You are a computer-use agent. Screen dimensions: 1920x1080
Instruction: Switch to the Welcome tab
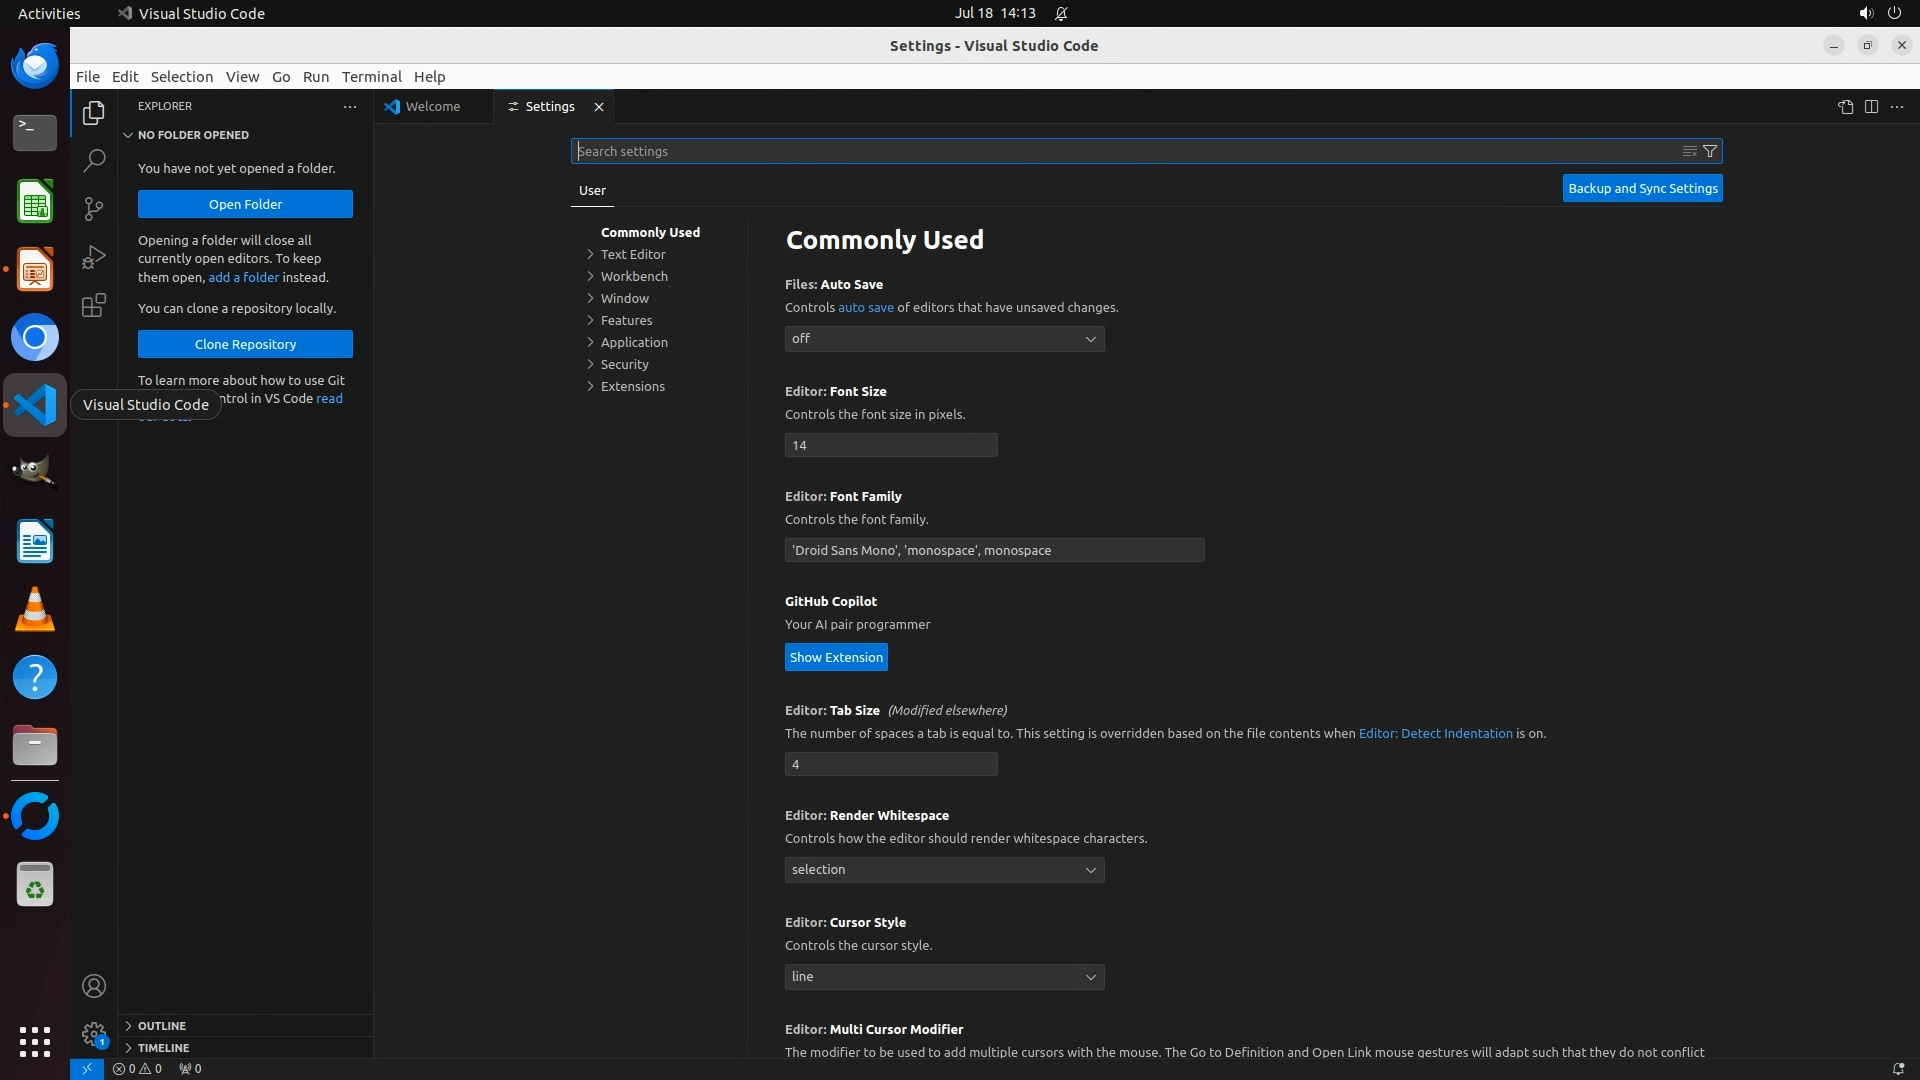tap(432, 106)
